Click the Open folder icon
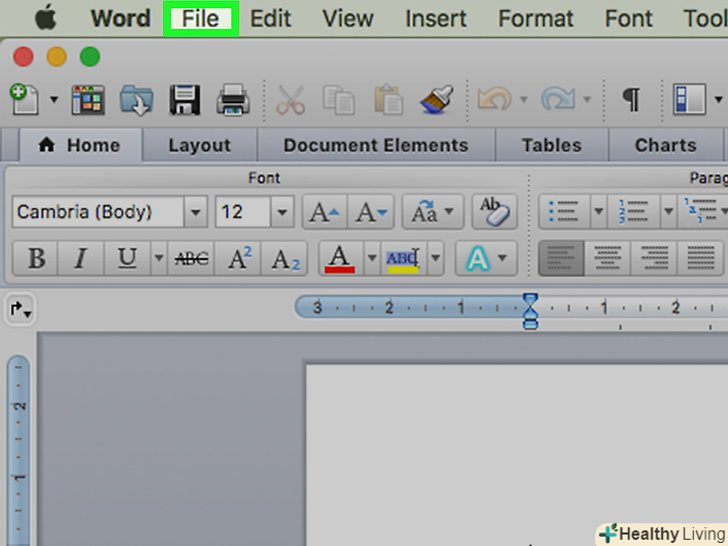 coord(136,99)
